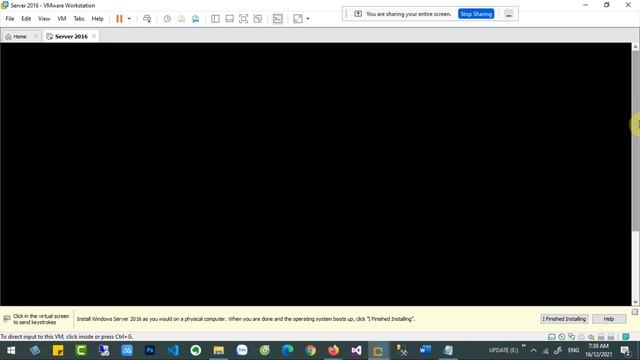Open the Edit menu
Image resolution: width=640 pixels, height=360 pixels.
point(26,19)
